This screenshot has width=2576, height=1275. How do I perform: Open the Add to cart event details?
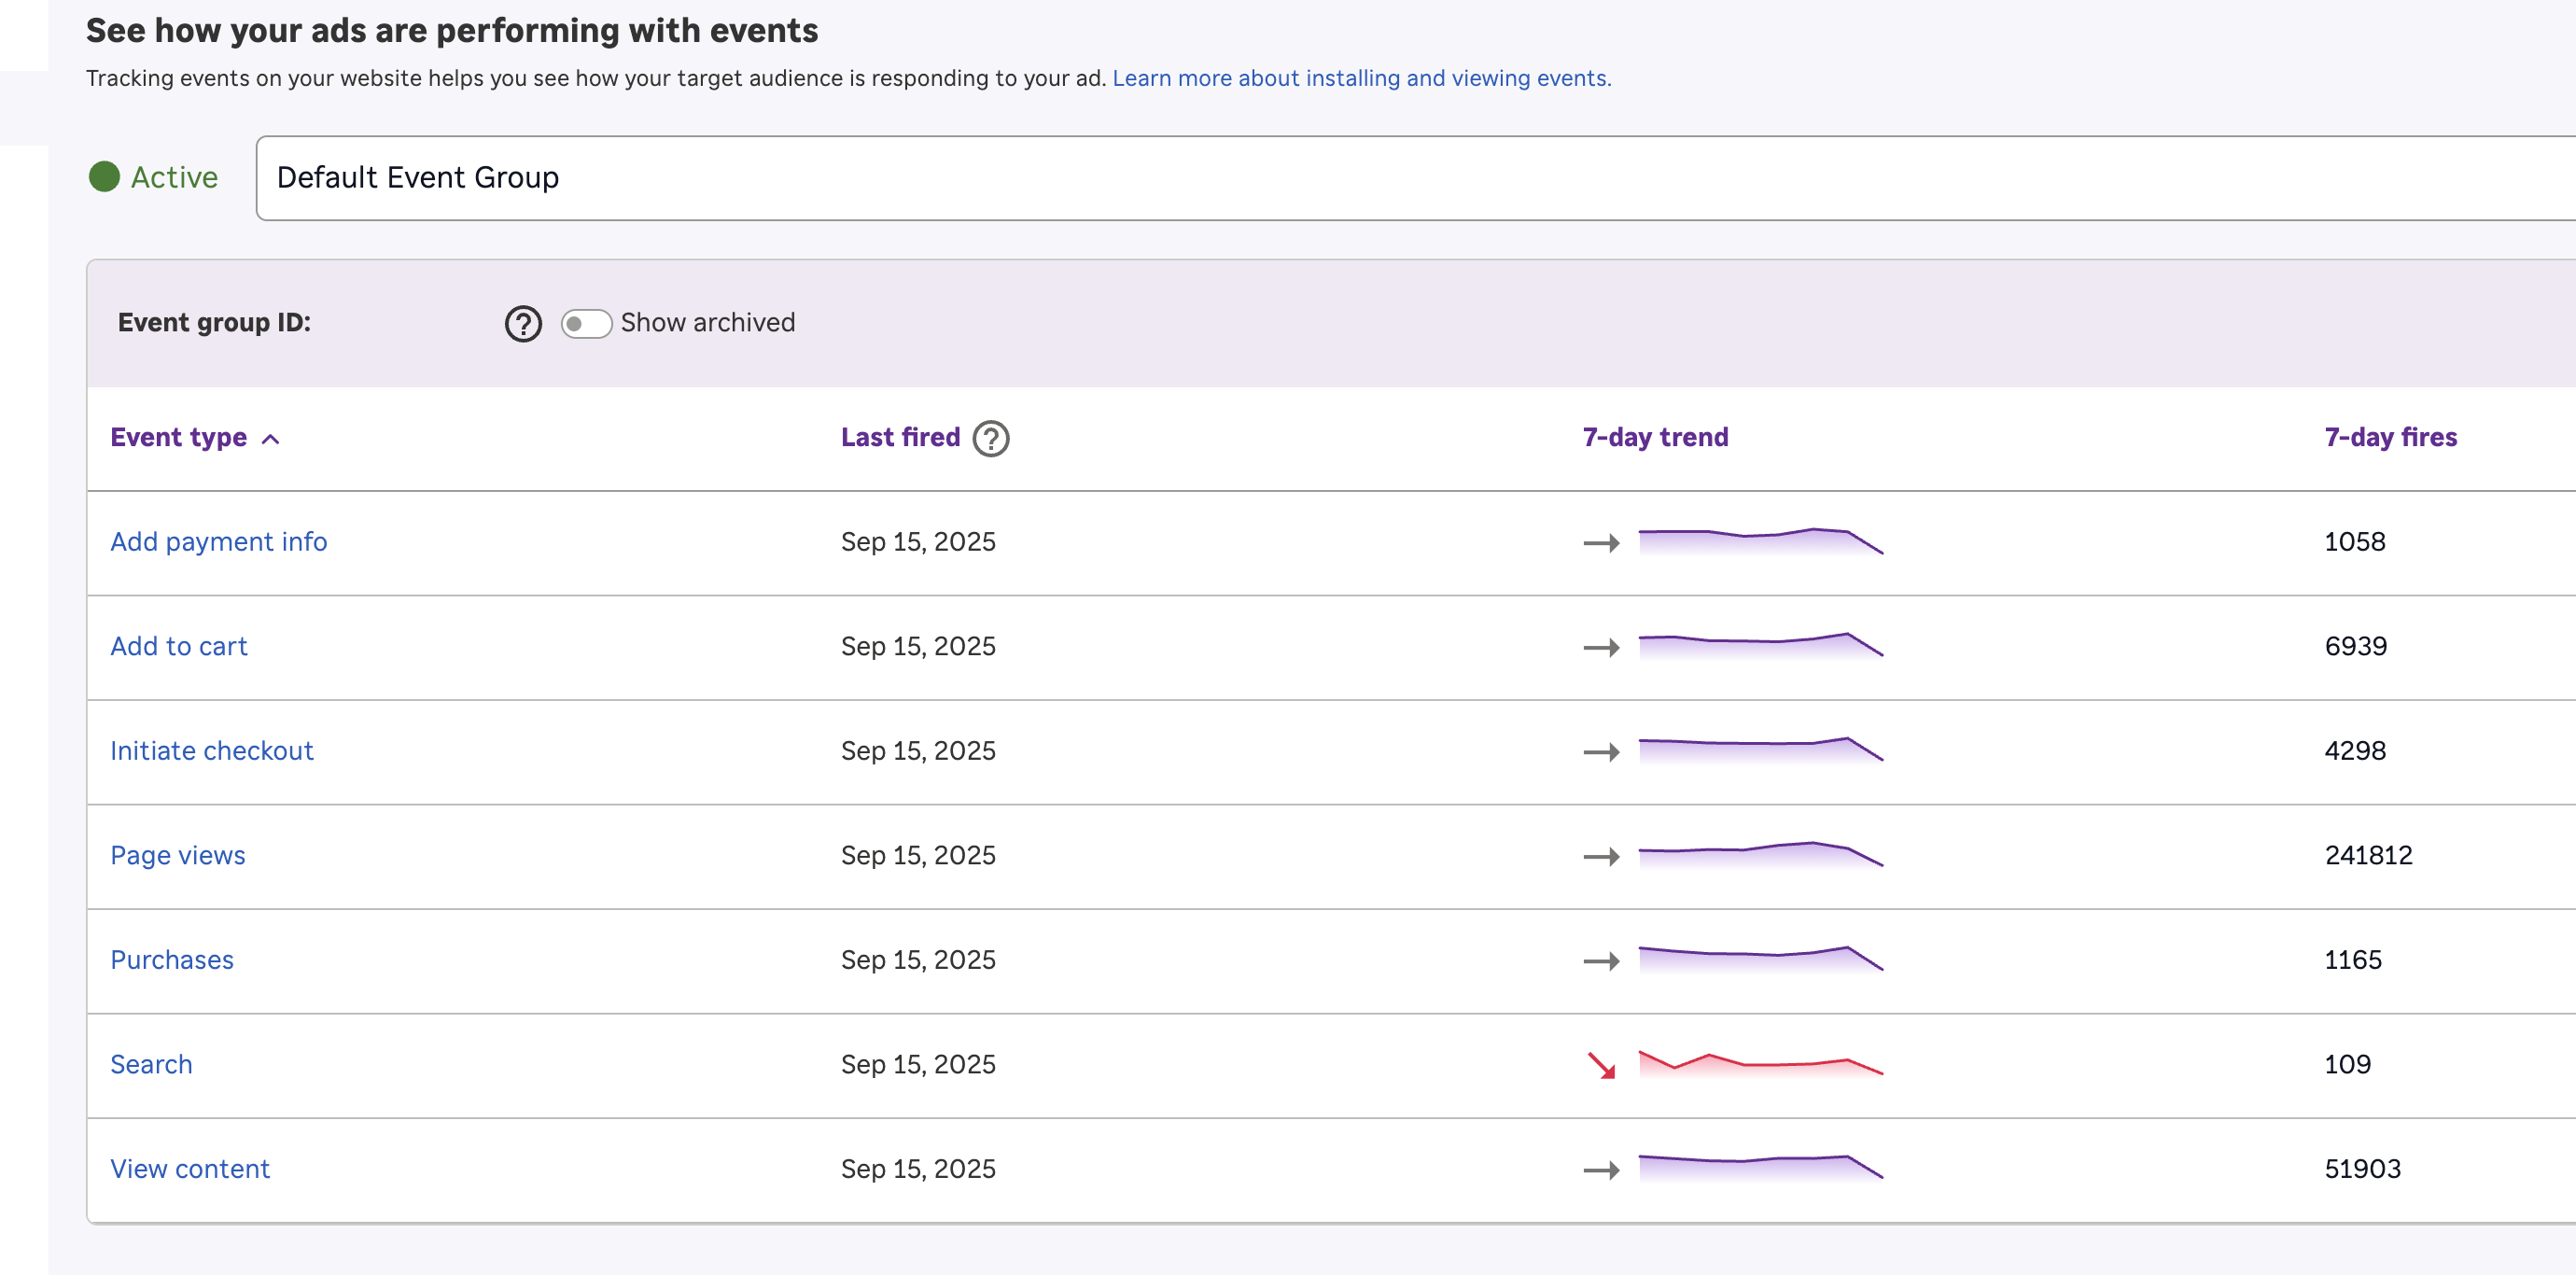[x=179, y=646]
